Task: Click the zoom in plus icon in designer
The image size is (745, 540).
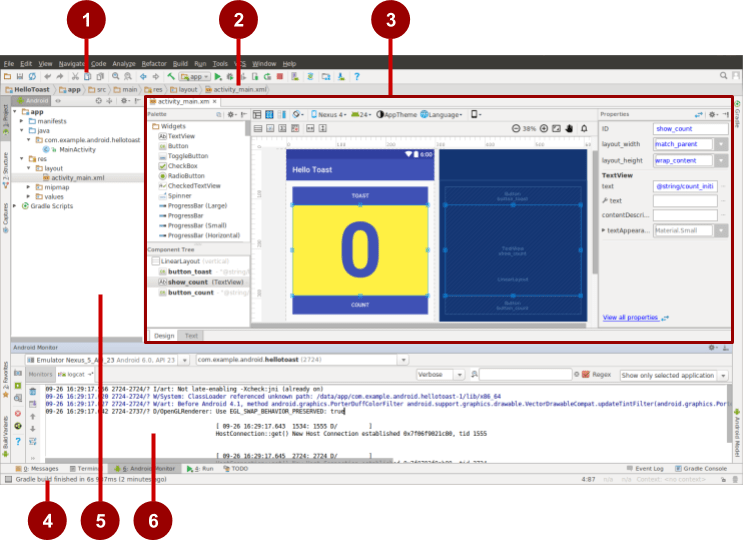Action: pos(544,129)
